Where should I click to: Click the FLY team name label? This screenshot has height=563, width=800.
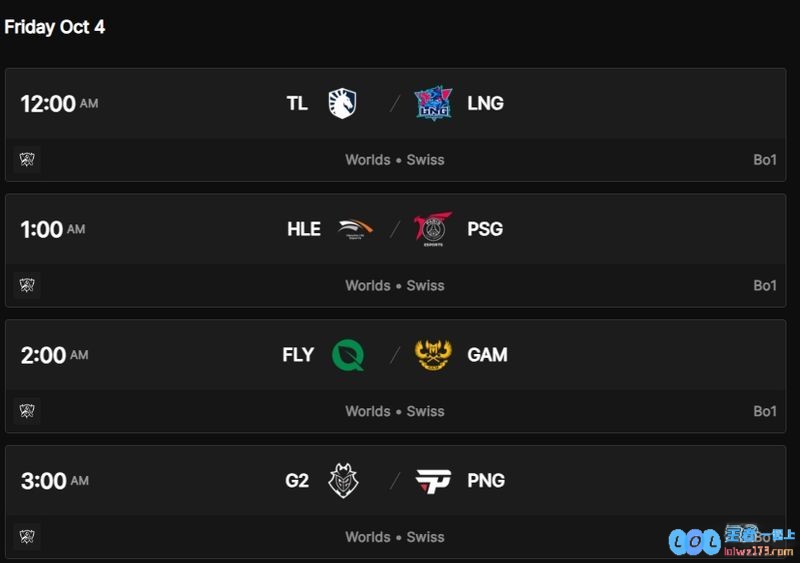(298, 355)
